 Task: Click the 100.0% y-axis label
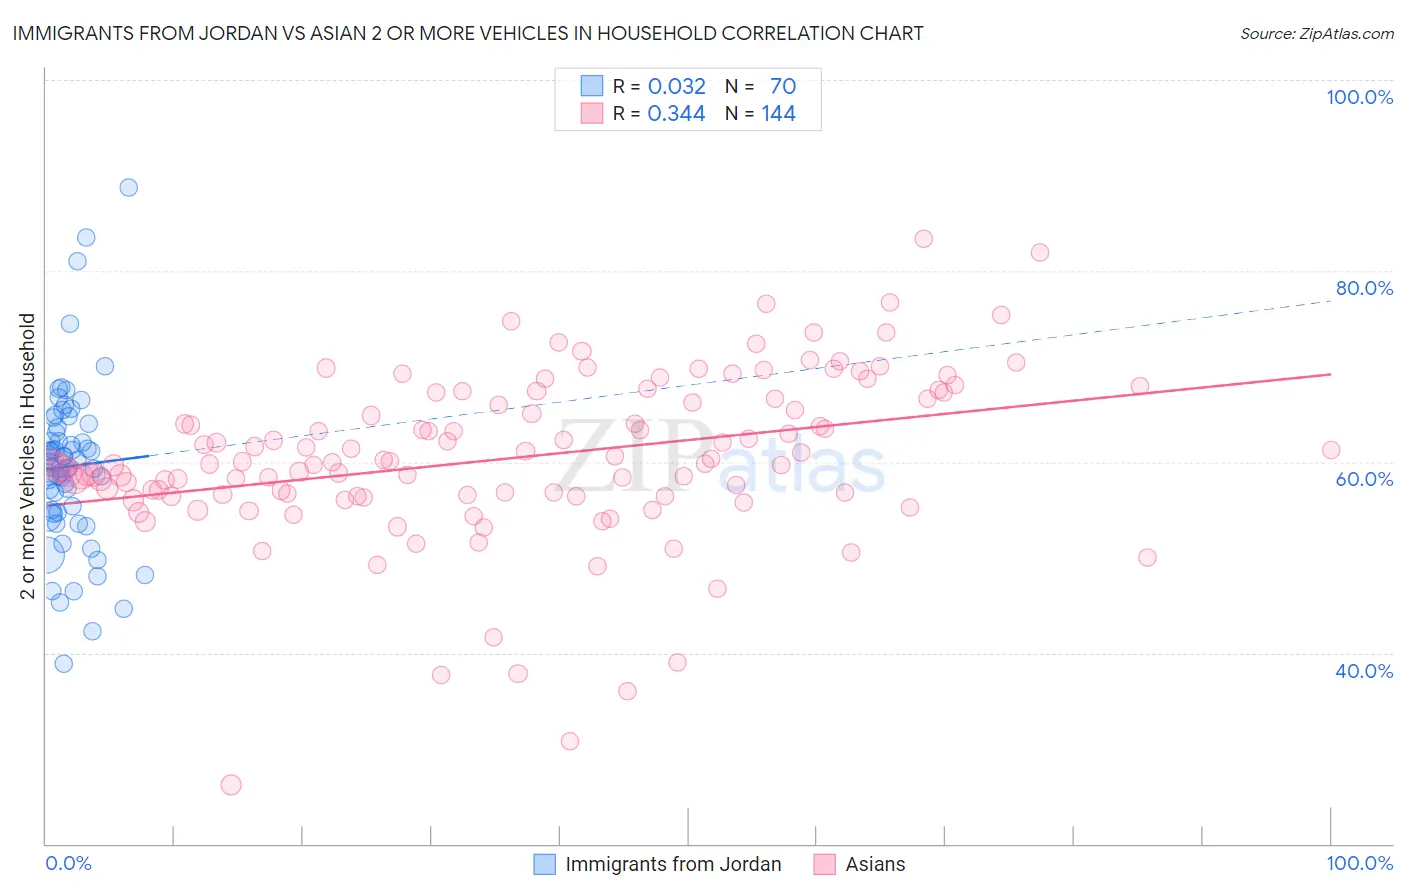1359,97
